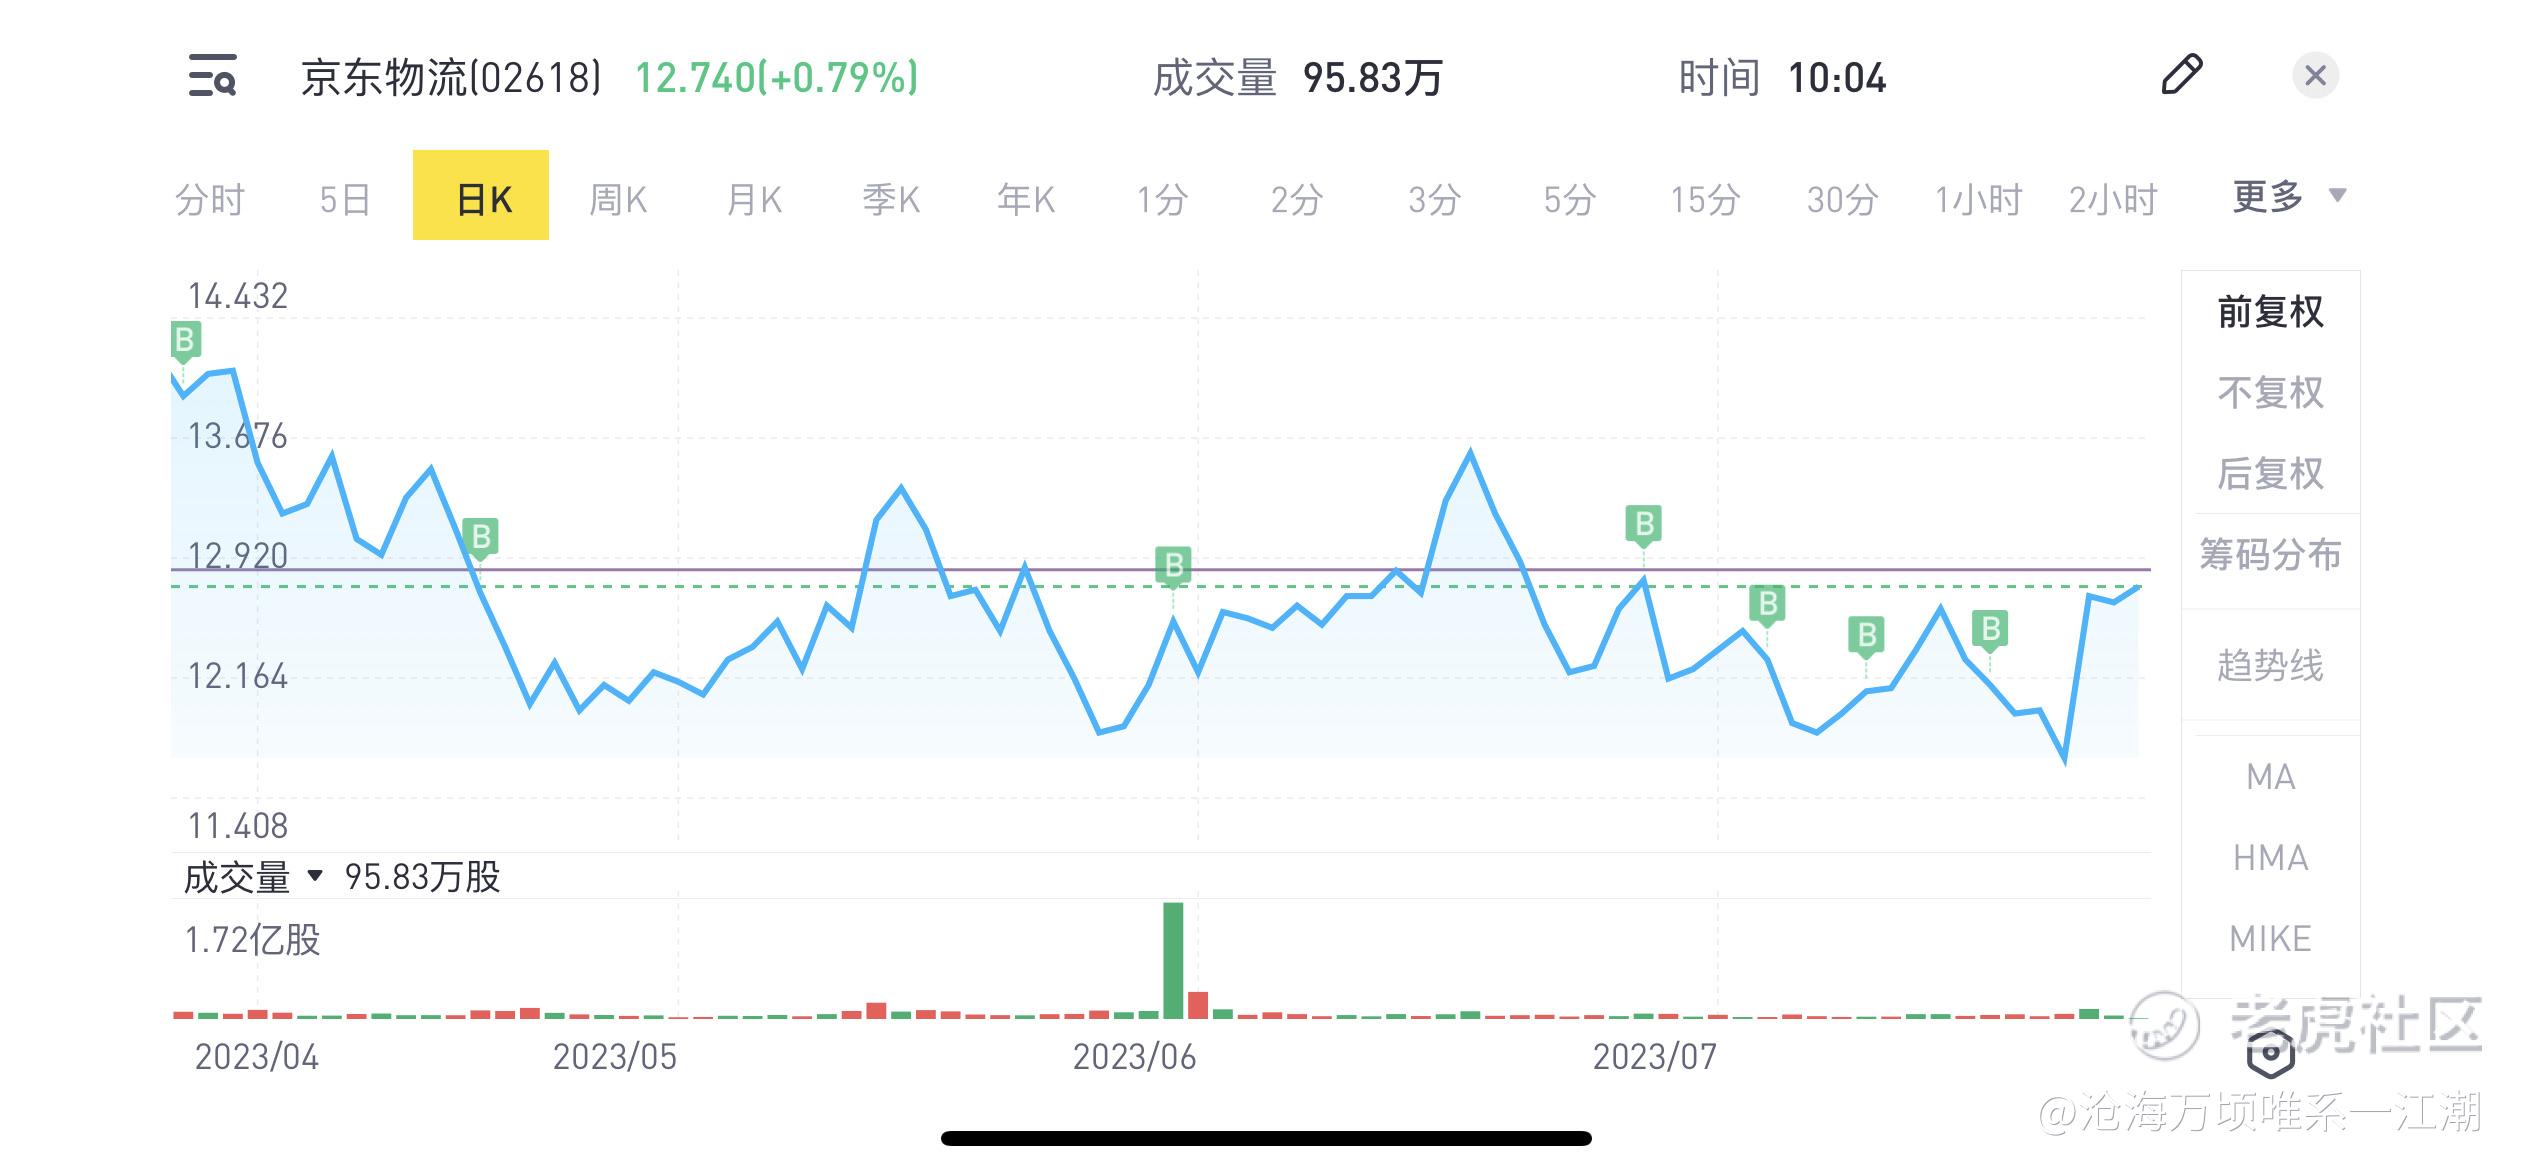Select the 15分 interval tab

1705,199
